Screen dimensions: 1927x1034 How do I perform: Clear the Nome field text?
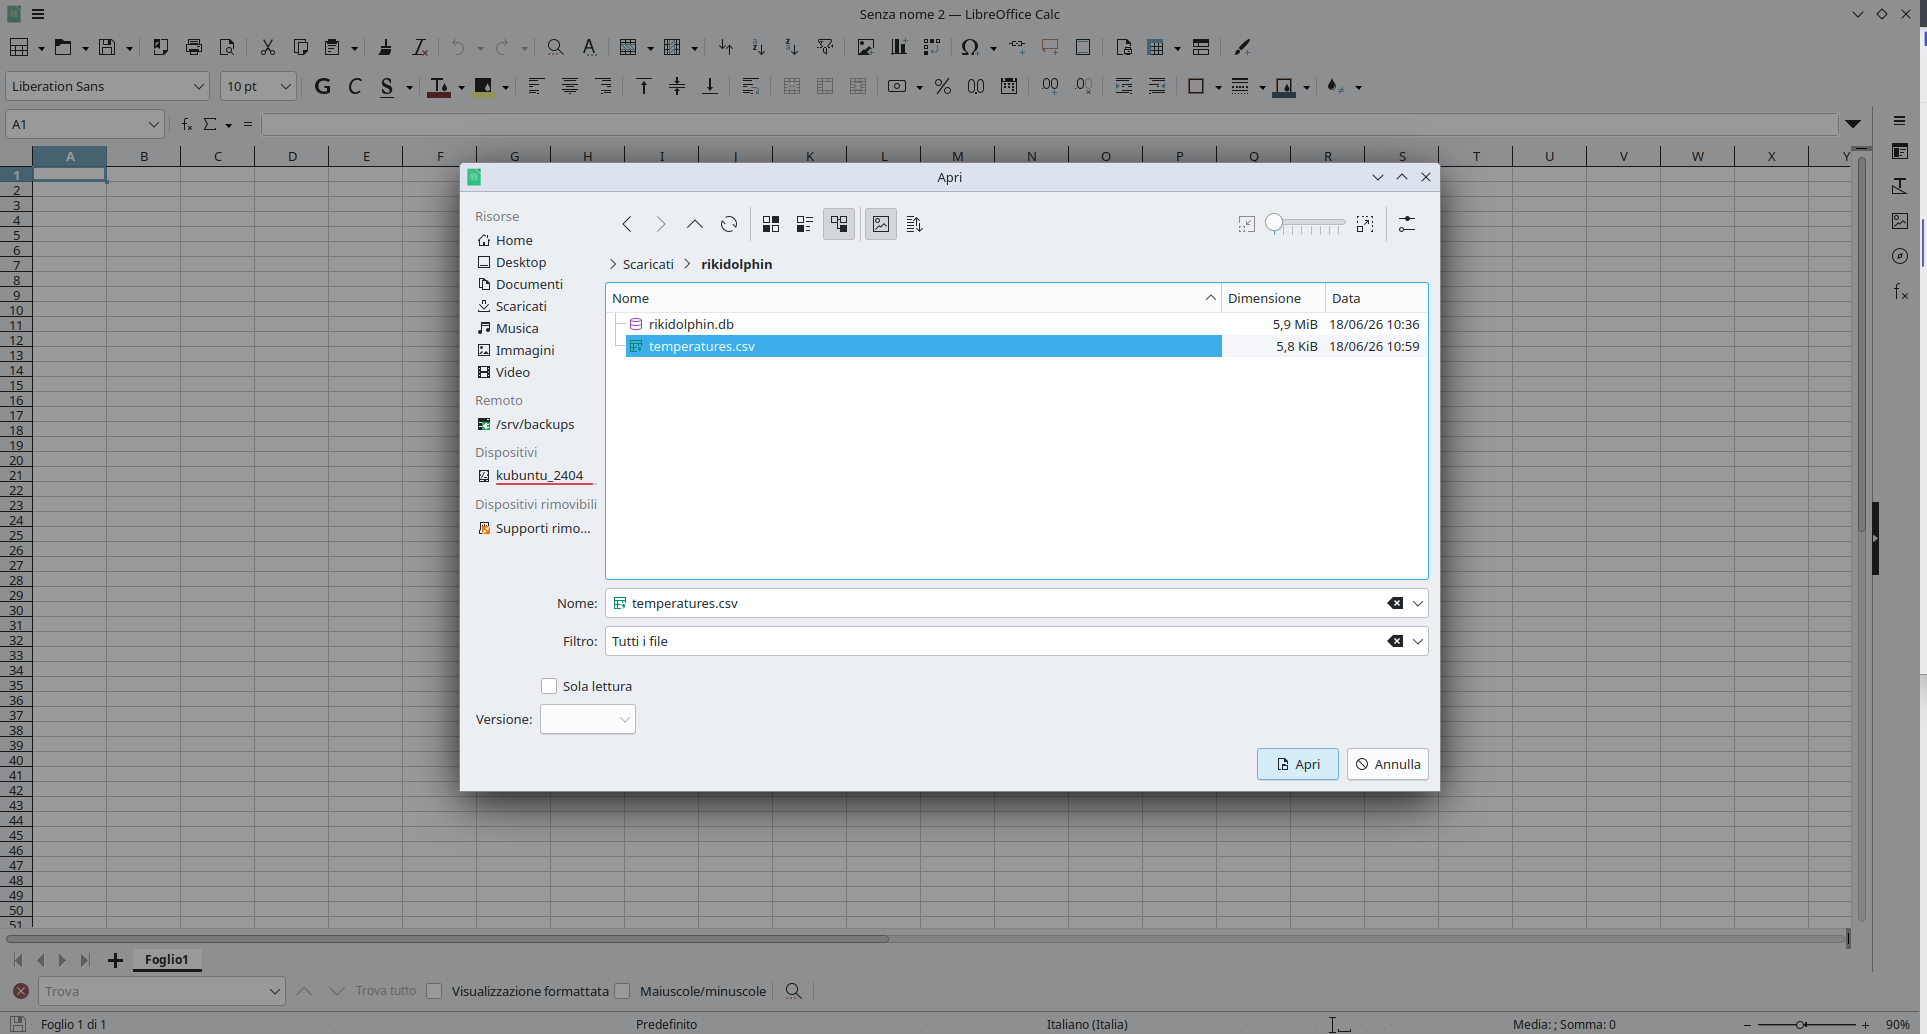(x=1395, y=603)
